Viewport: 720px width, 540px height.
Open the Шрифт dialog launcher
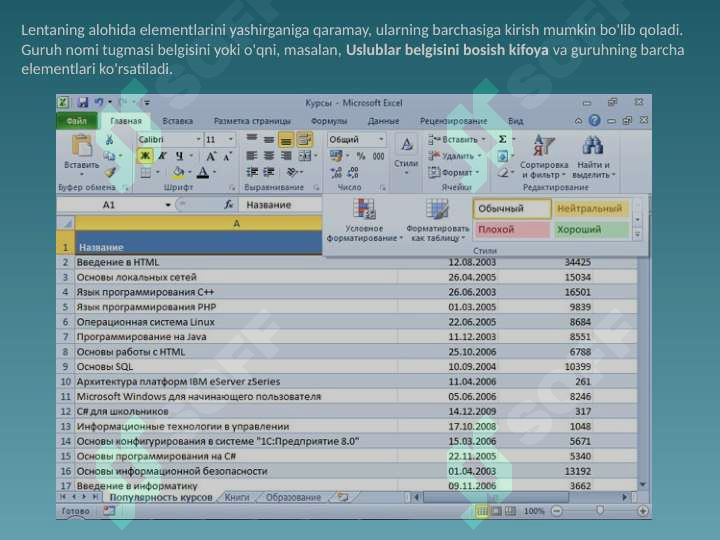click(232, 187)
